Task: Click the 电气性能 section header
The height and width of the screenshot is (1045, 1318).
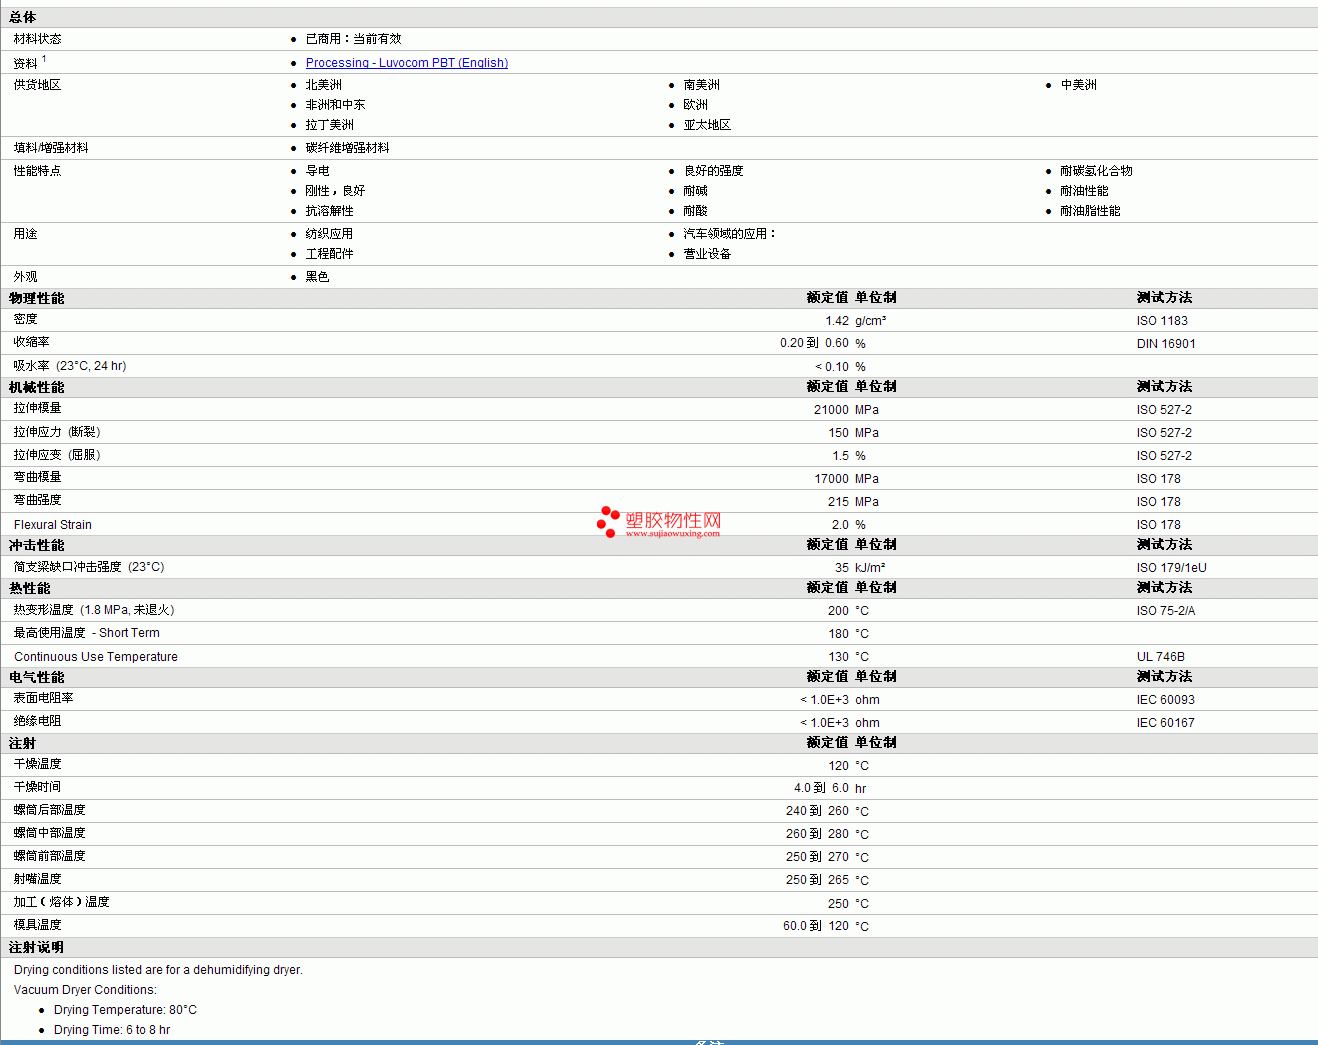Action: click(36, 677)
